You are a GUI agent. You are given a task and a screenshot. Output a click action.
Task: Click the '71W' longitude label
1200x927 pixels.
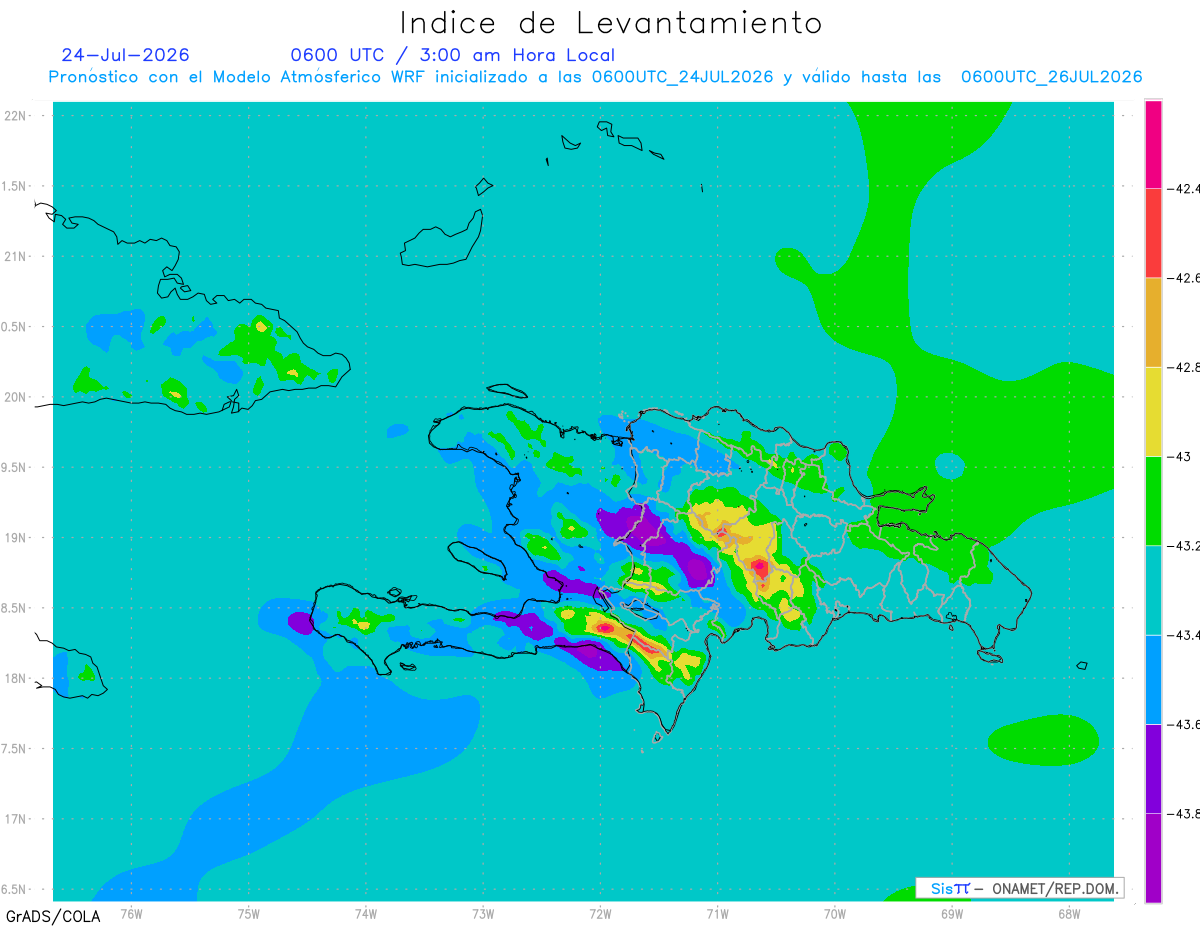[x=717, y=913]
